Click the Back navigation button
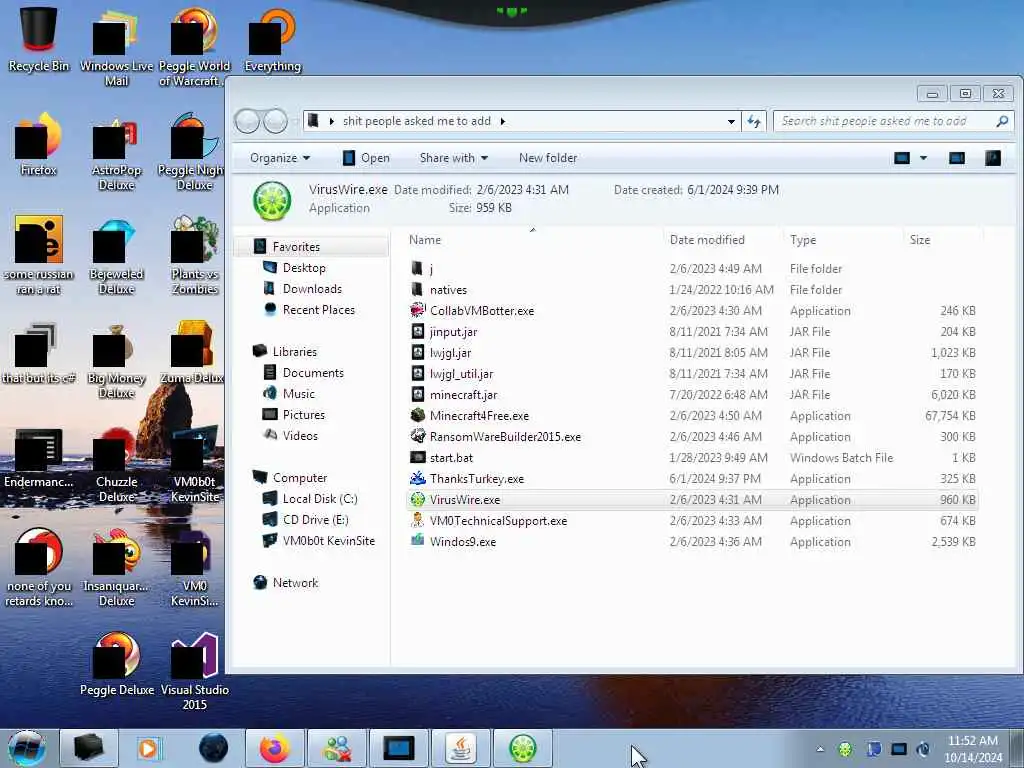 (248, 121)
